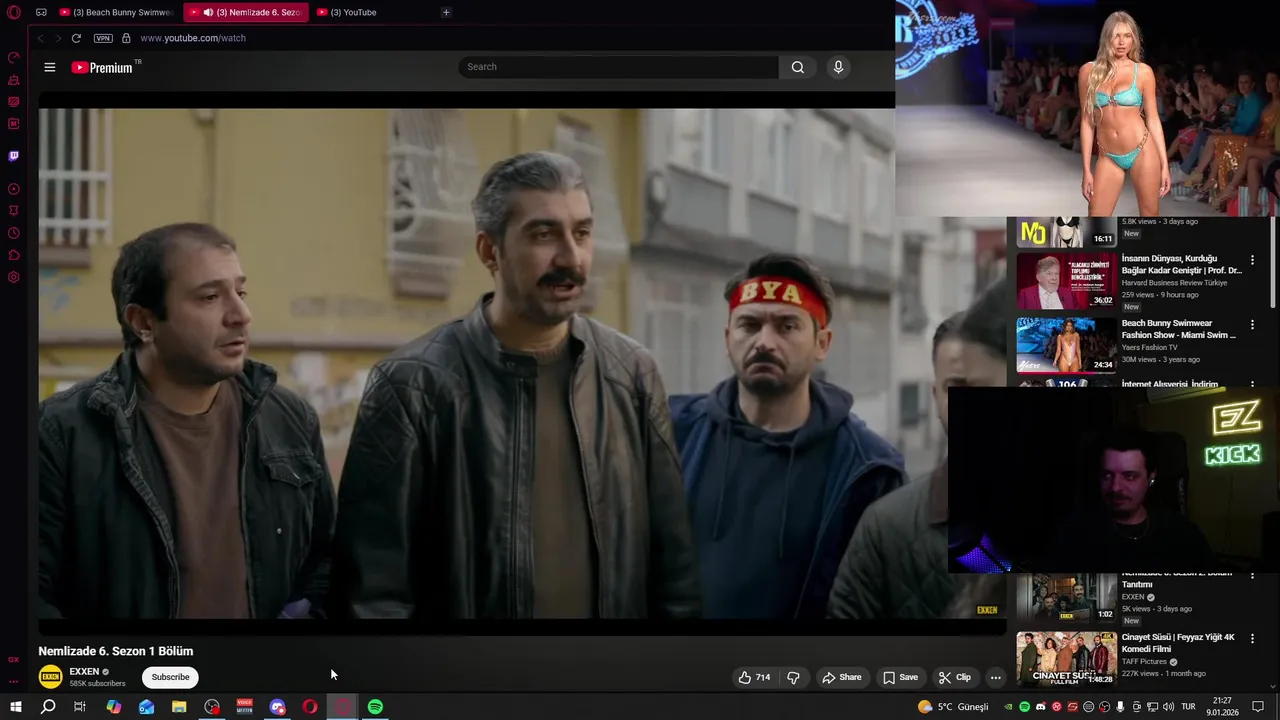
Task: Open a new browser tab
Action: (446, 12)
